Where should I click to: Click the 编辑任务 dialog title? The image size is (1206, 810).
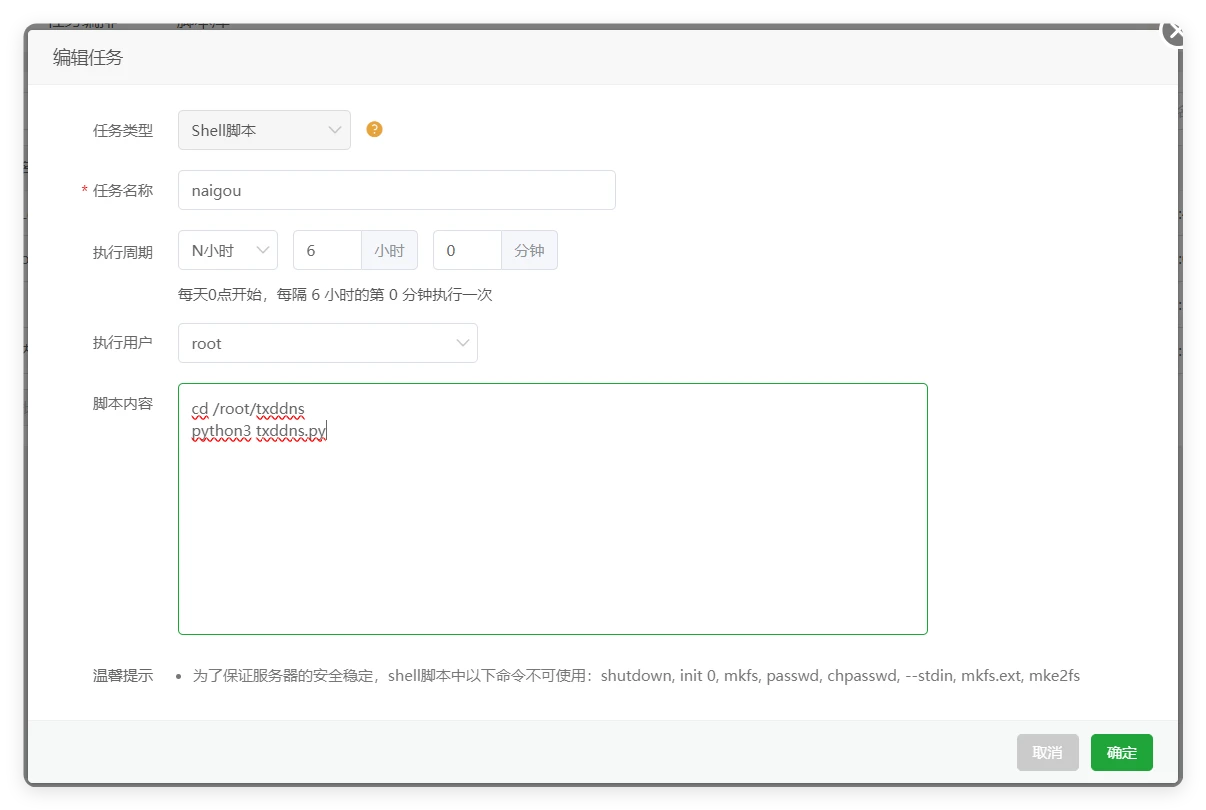point(88,57)
